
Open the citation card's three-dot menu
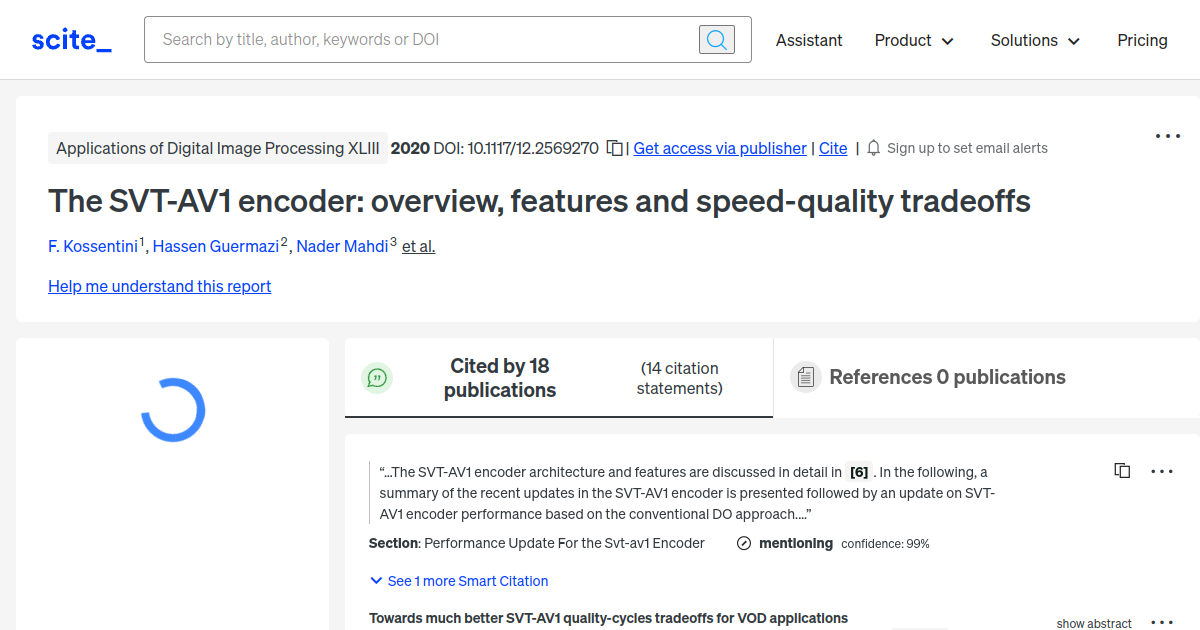(x=1162, y=470)
